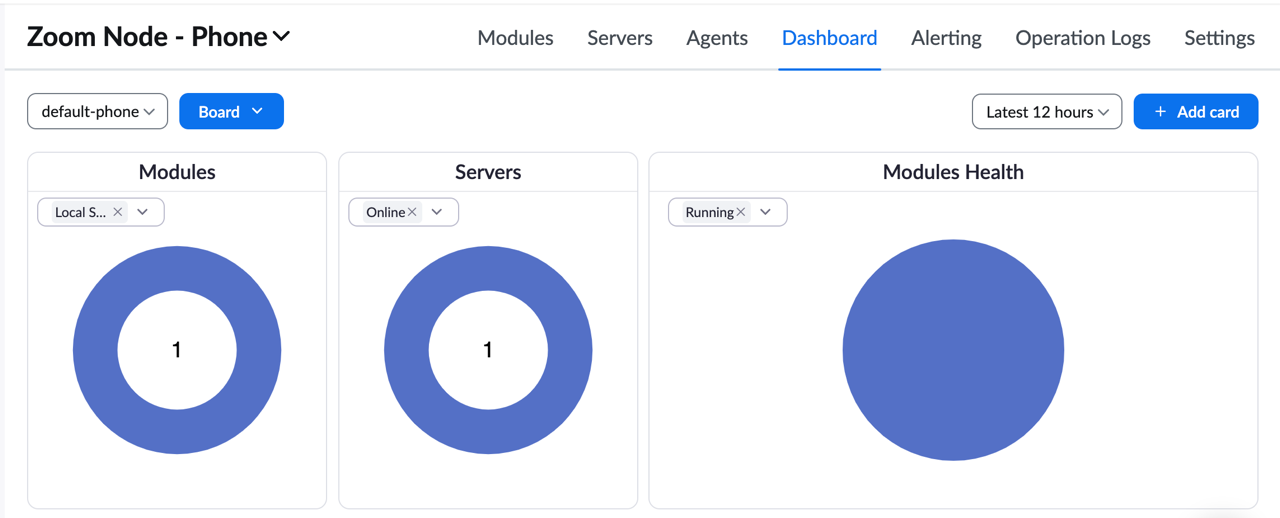Viewport: 1280px width, 518px height.
Task: Click the Modules card title
Action: point(177,172)
